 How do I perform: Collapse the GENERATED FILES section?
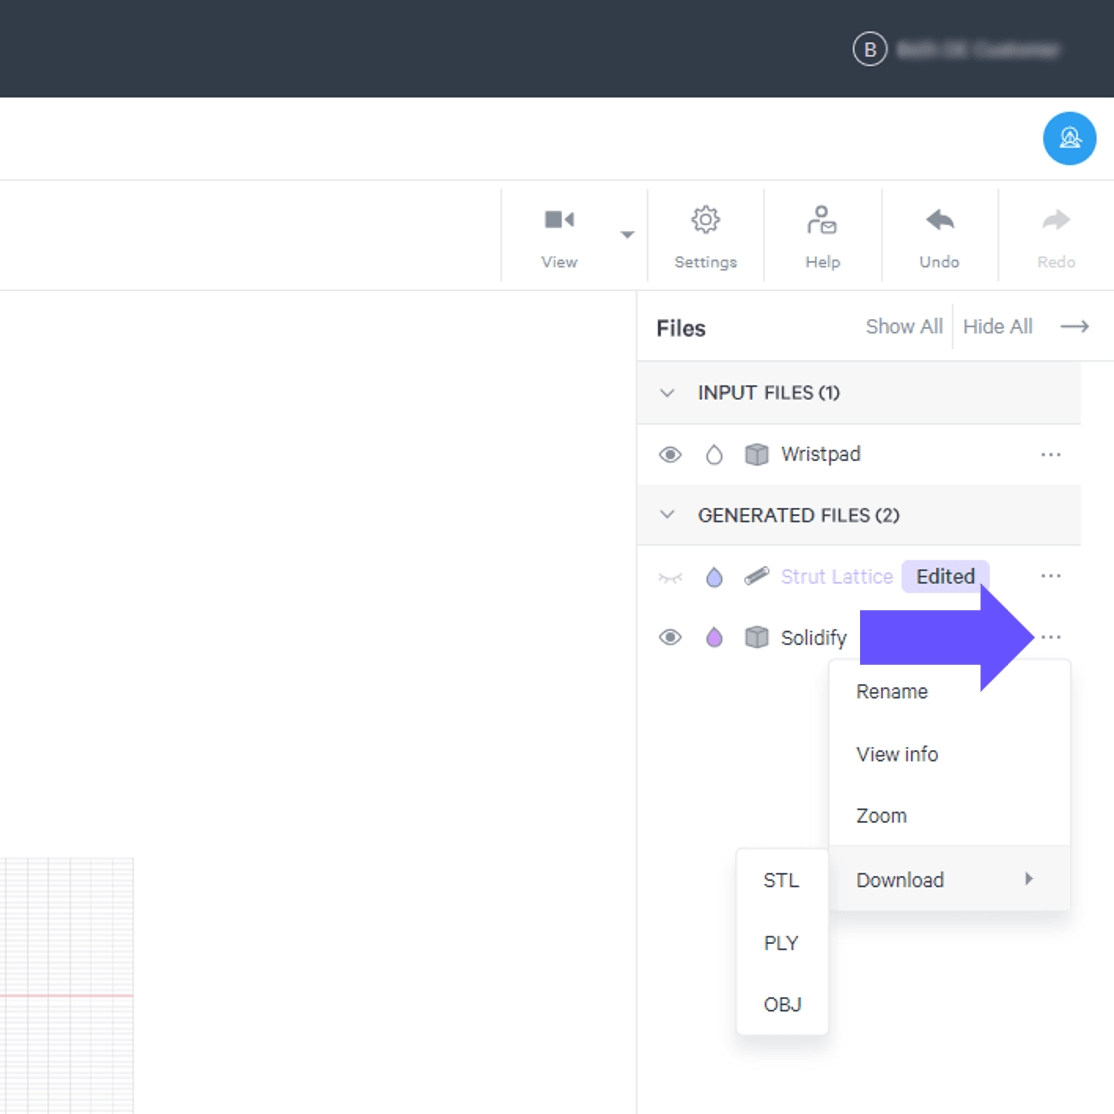click(x=666, y=514)
